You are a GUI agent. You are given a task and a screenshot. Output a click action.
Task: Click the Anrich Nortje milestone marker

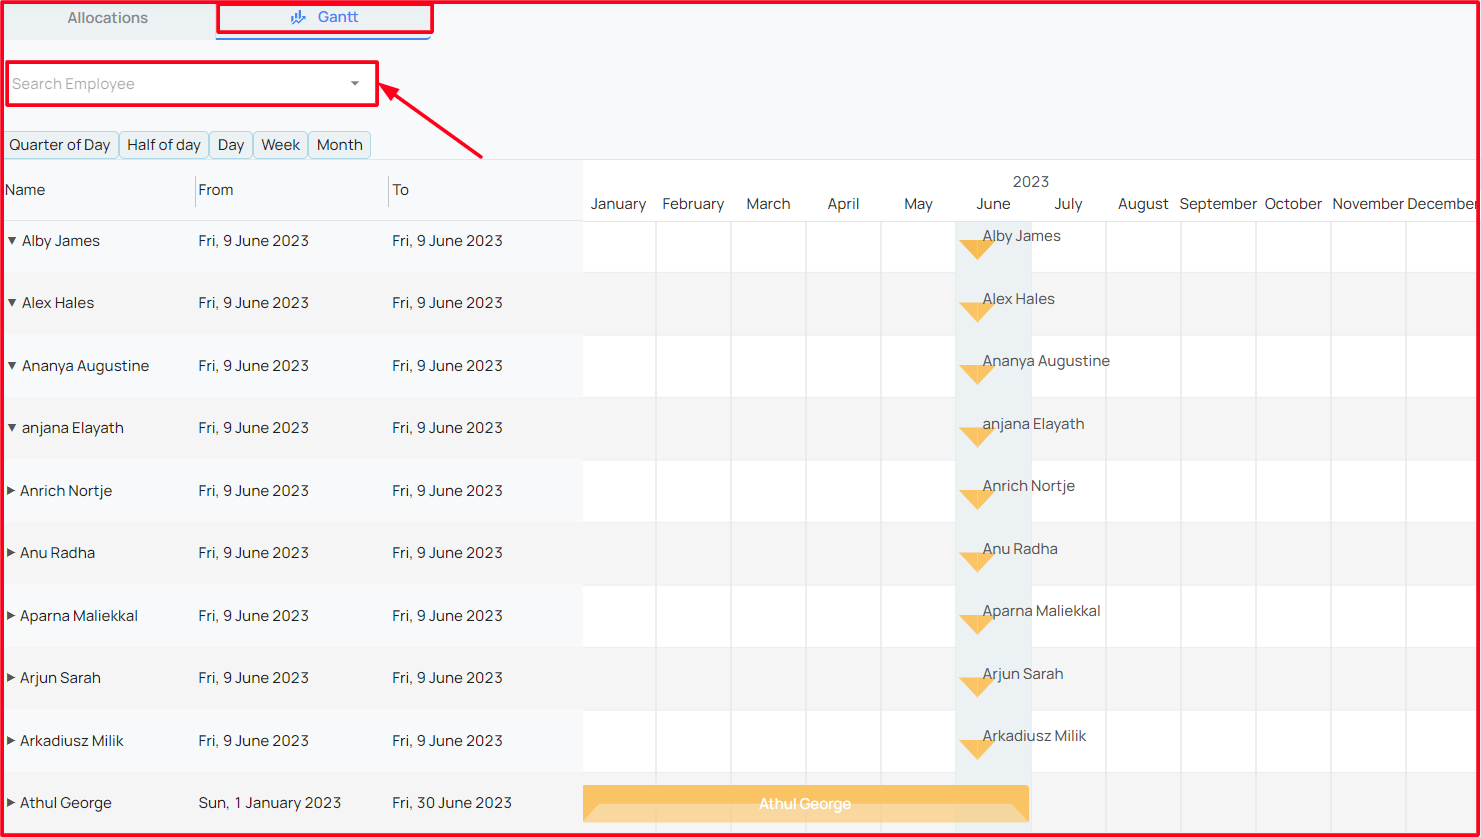point(976,499)
